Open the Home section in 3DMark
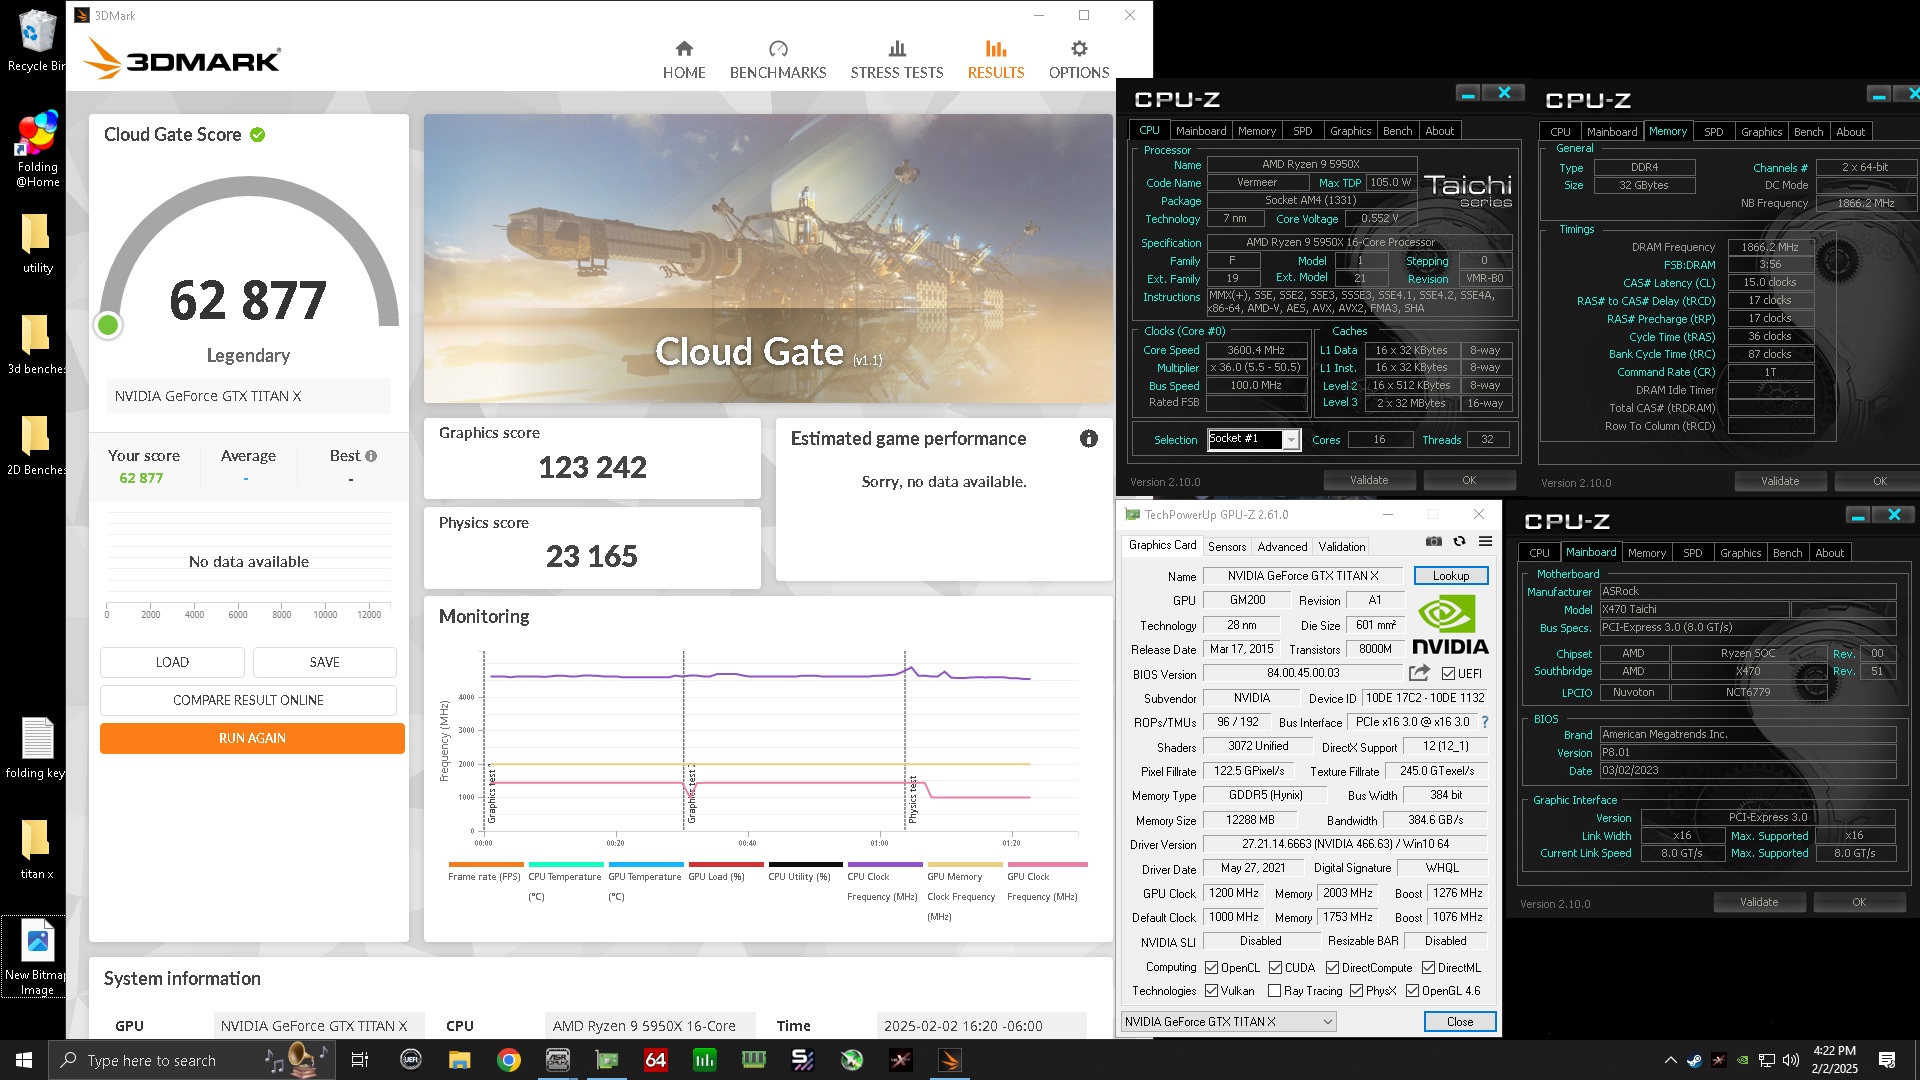Image resolution: width=1920 pixels, height=1080 pixels. [684, 60]
